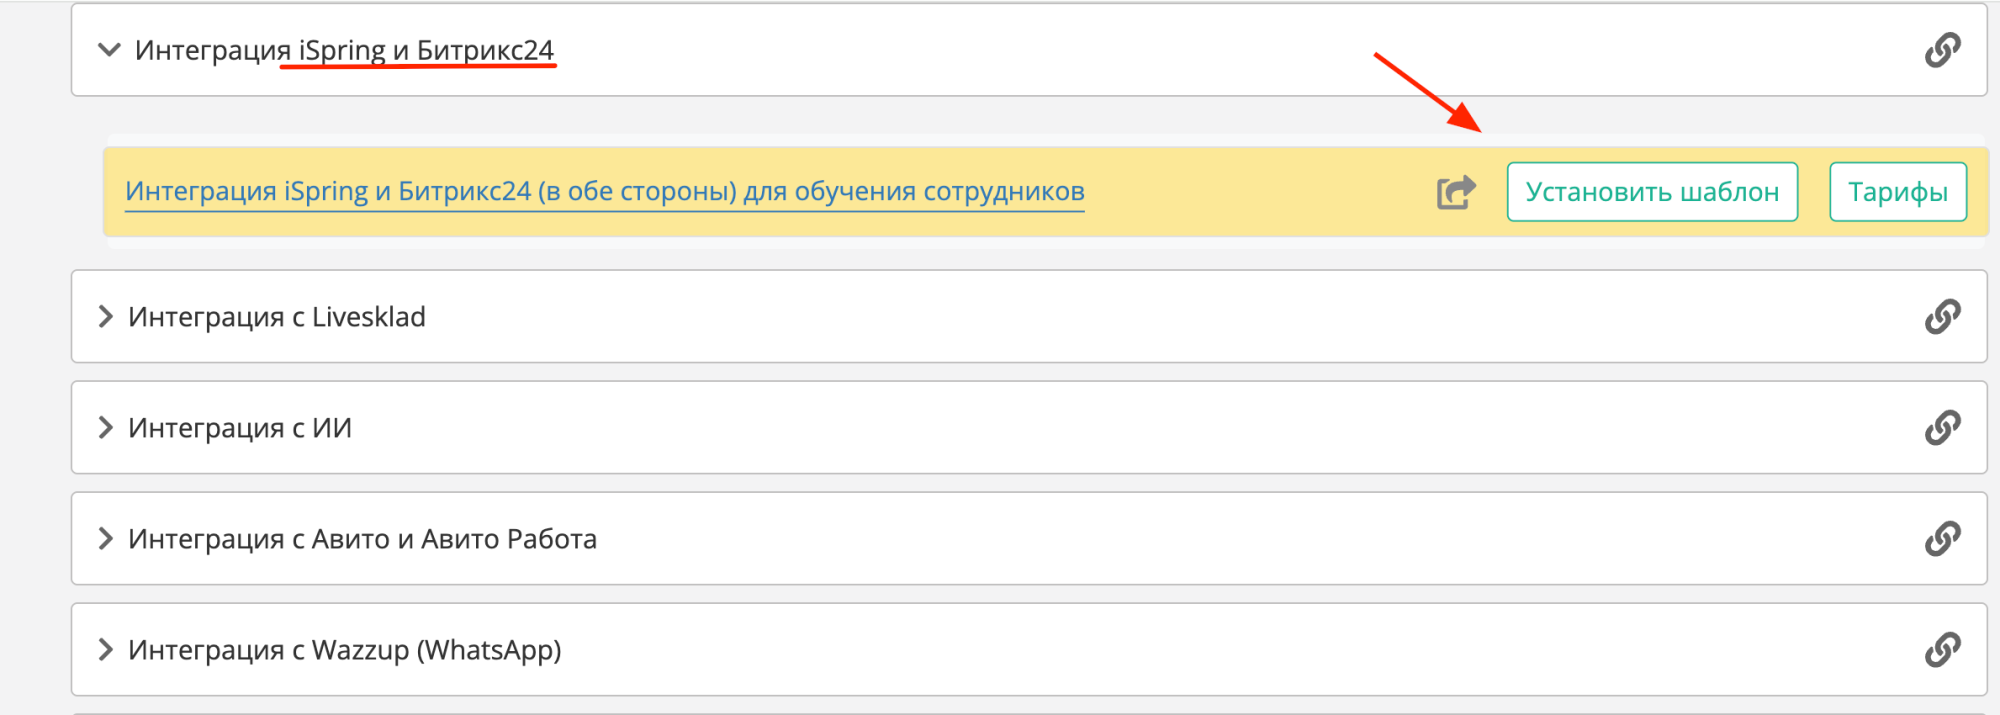Viewport: 2000px width, 715px height.
Task: Expand the Интеграция с Liveskład chevron
Action: [x=105, y=317]
